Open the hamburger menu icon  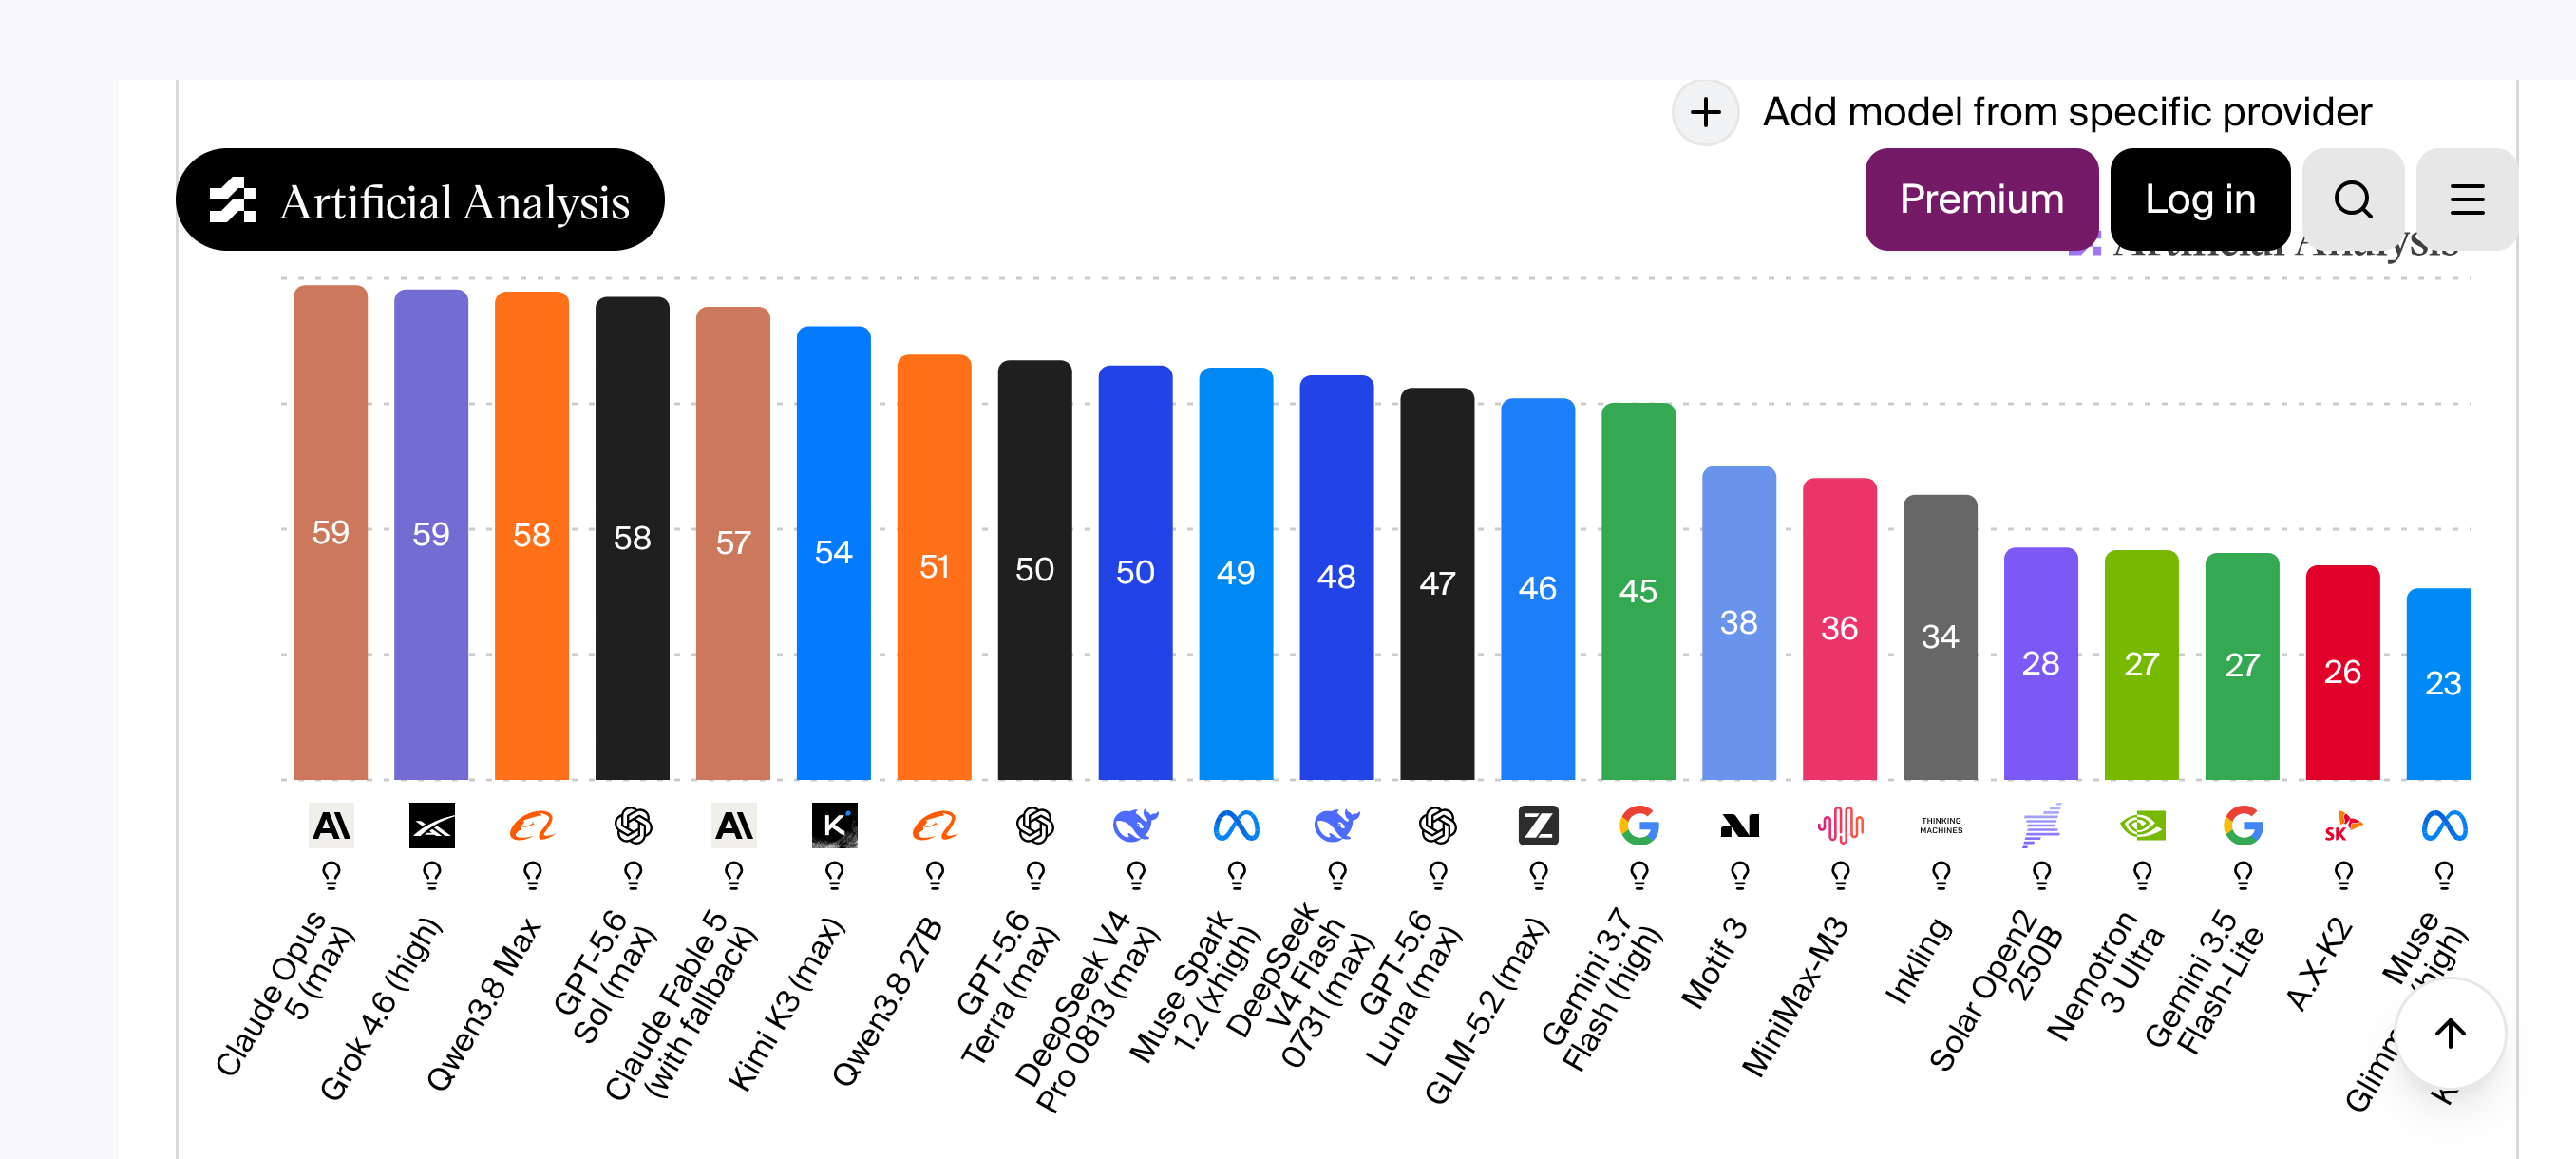pos(2466,199)
